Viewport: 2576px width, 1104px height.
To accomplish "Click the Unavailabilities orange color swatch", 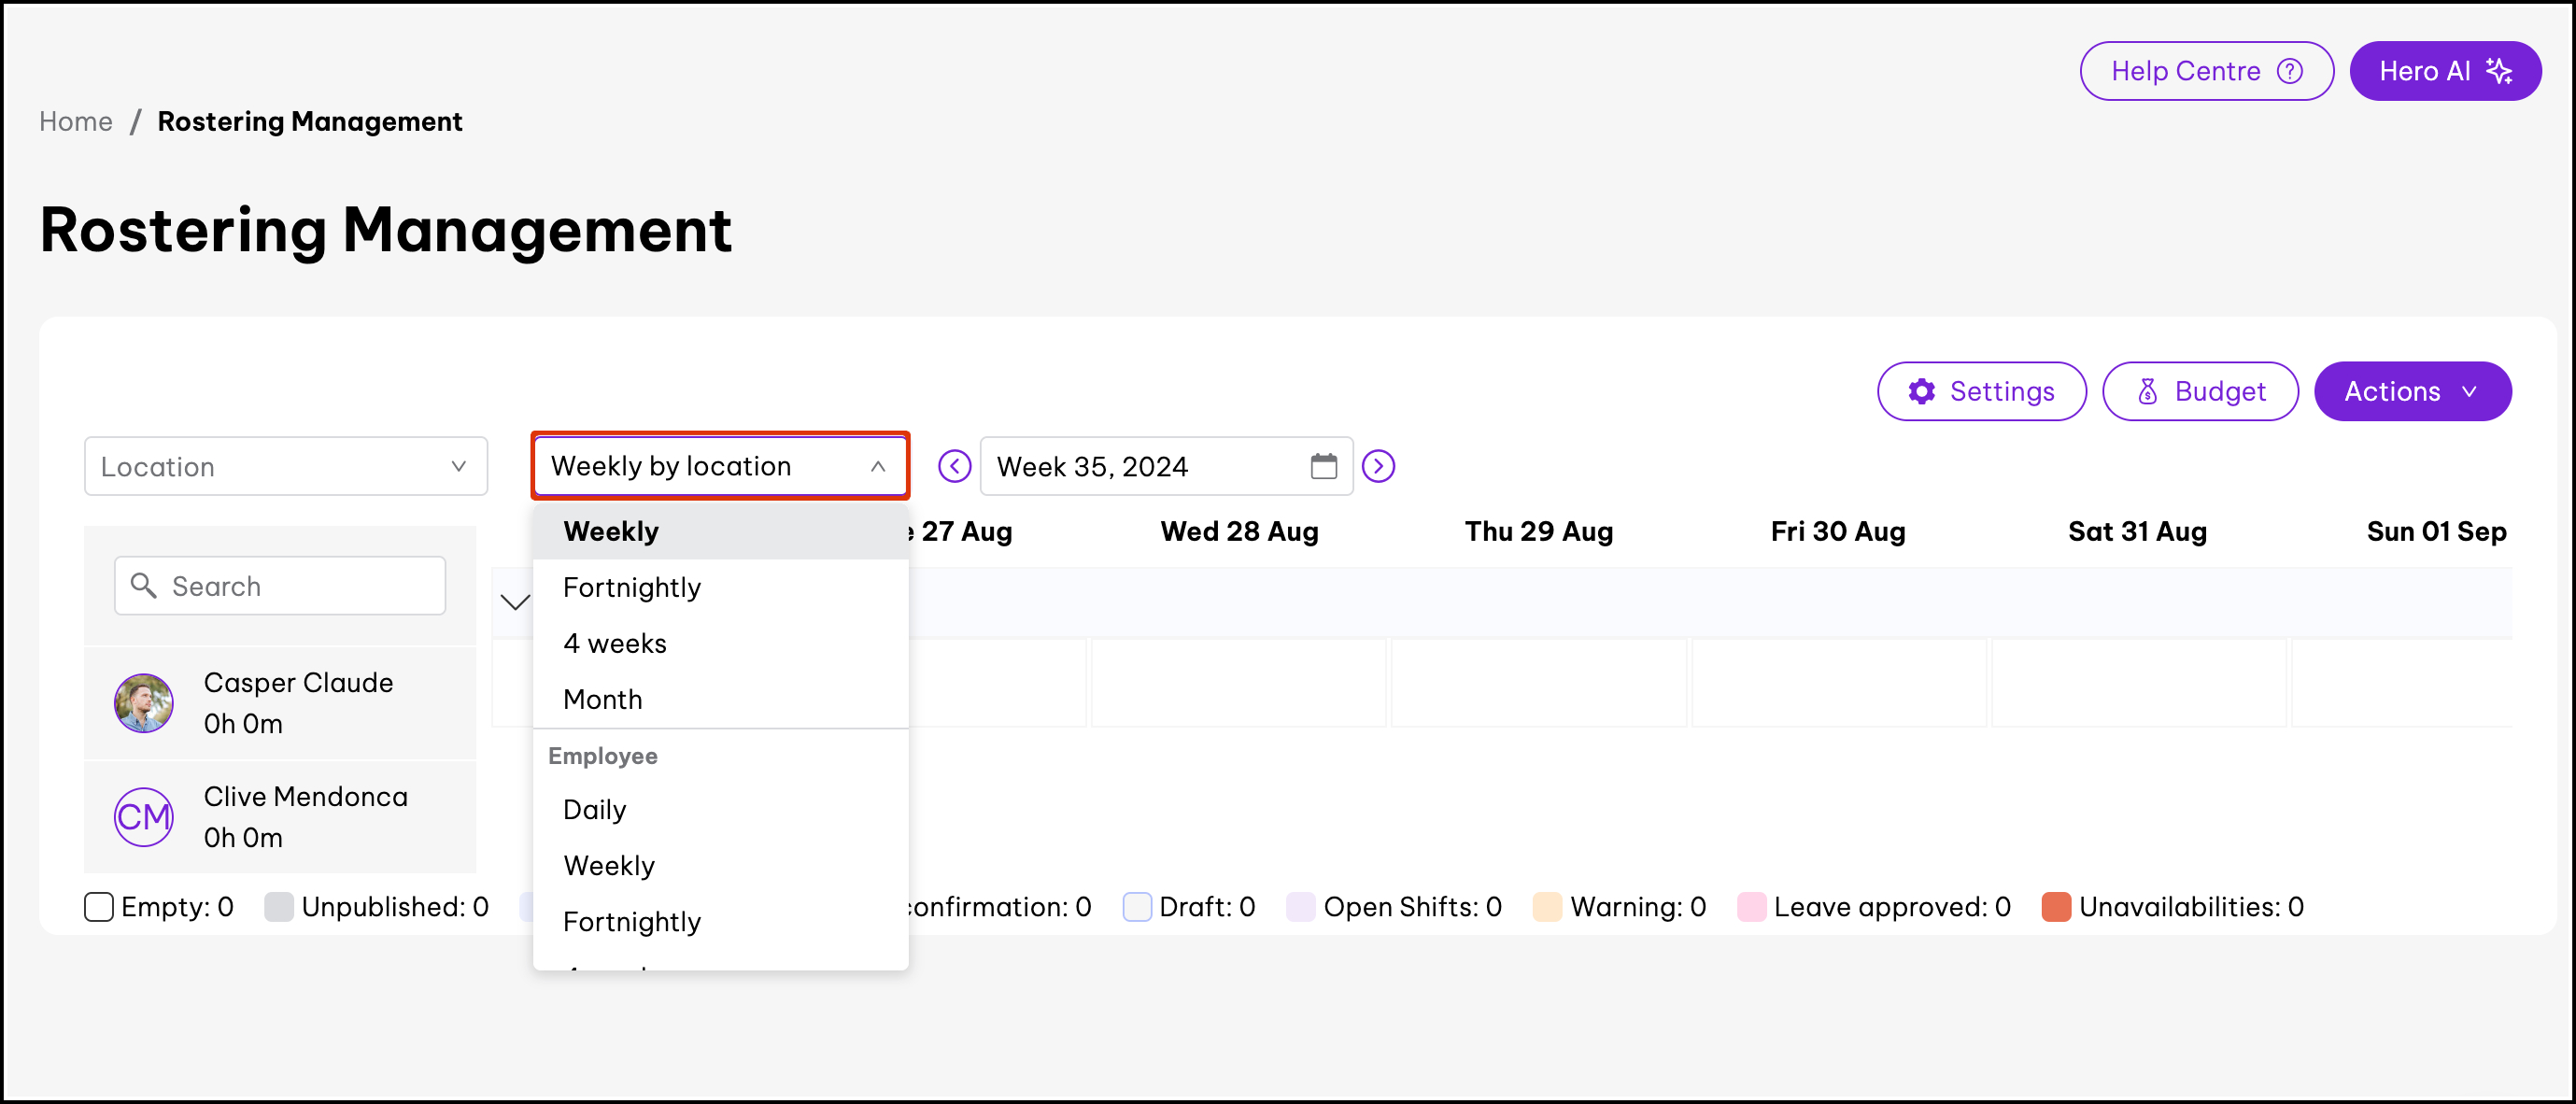I will 2055,907.
